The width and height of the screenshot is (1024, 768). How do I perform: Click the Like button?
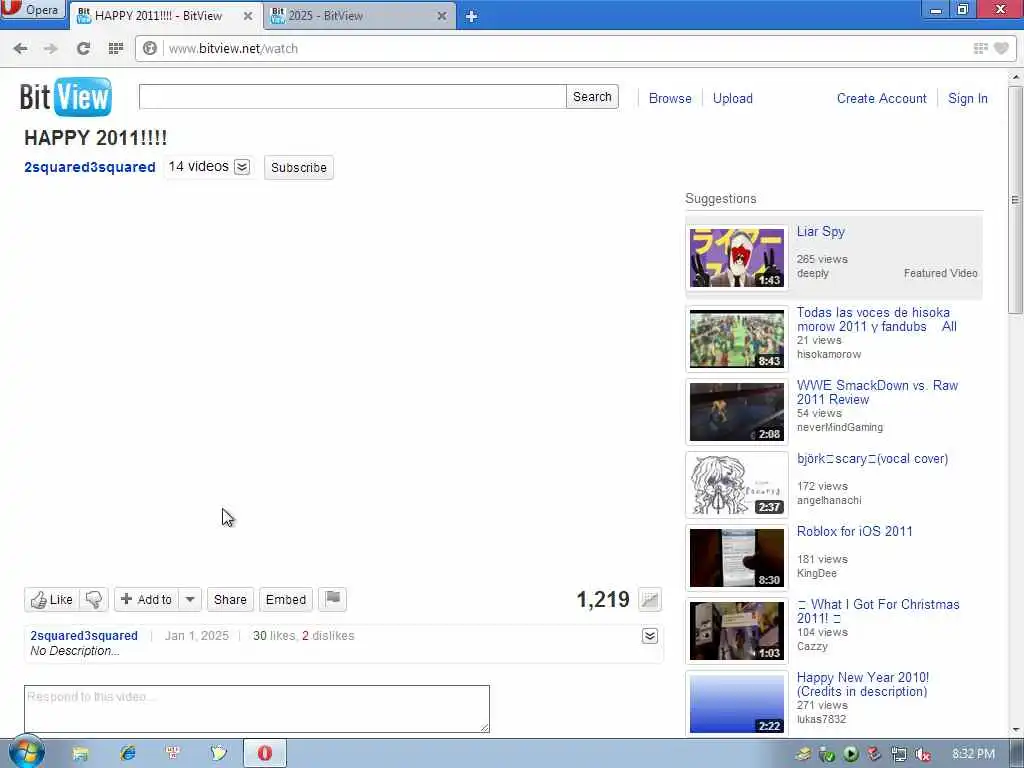click(52, 600)
